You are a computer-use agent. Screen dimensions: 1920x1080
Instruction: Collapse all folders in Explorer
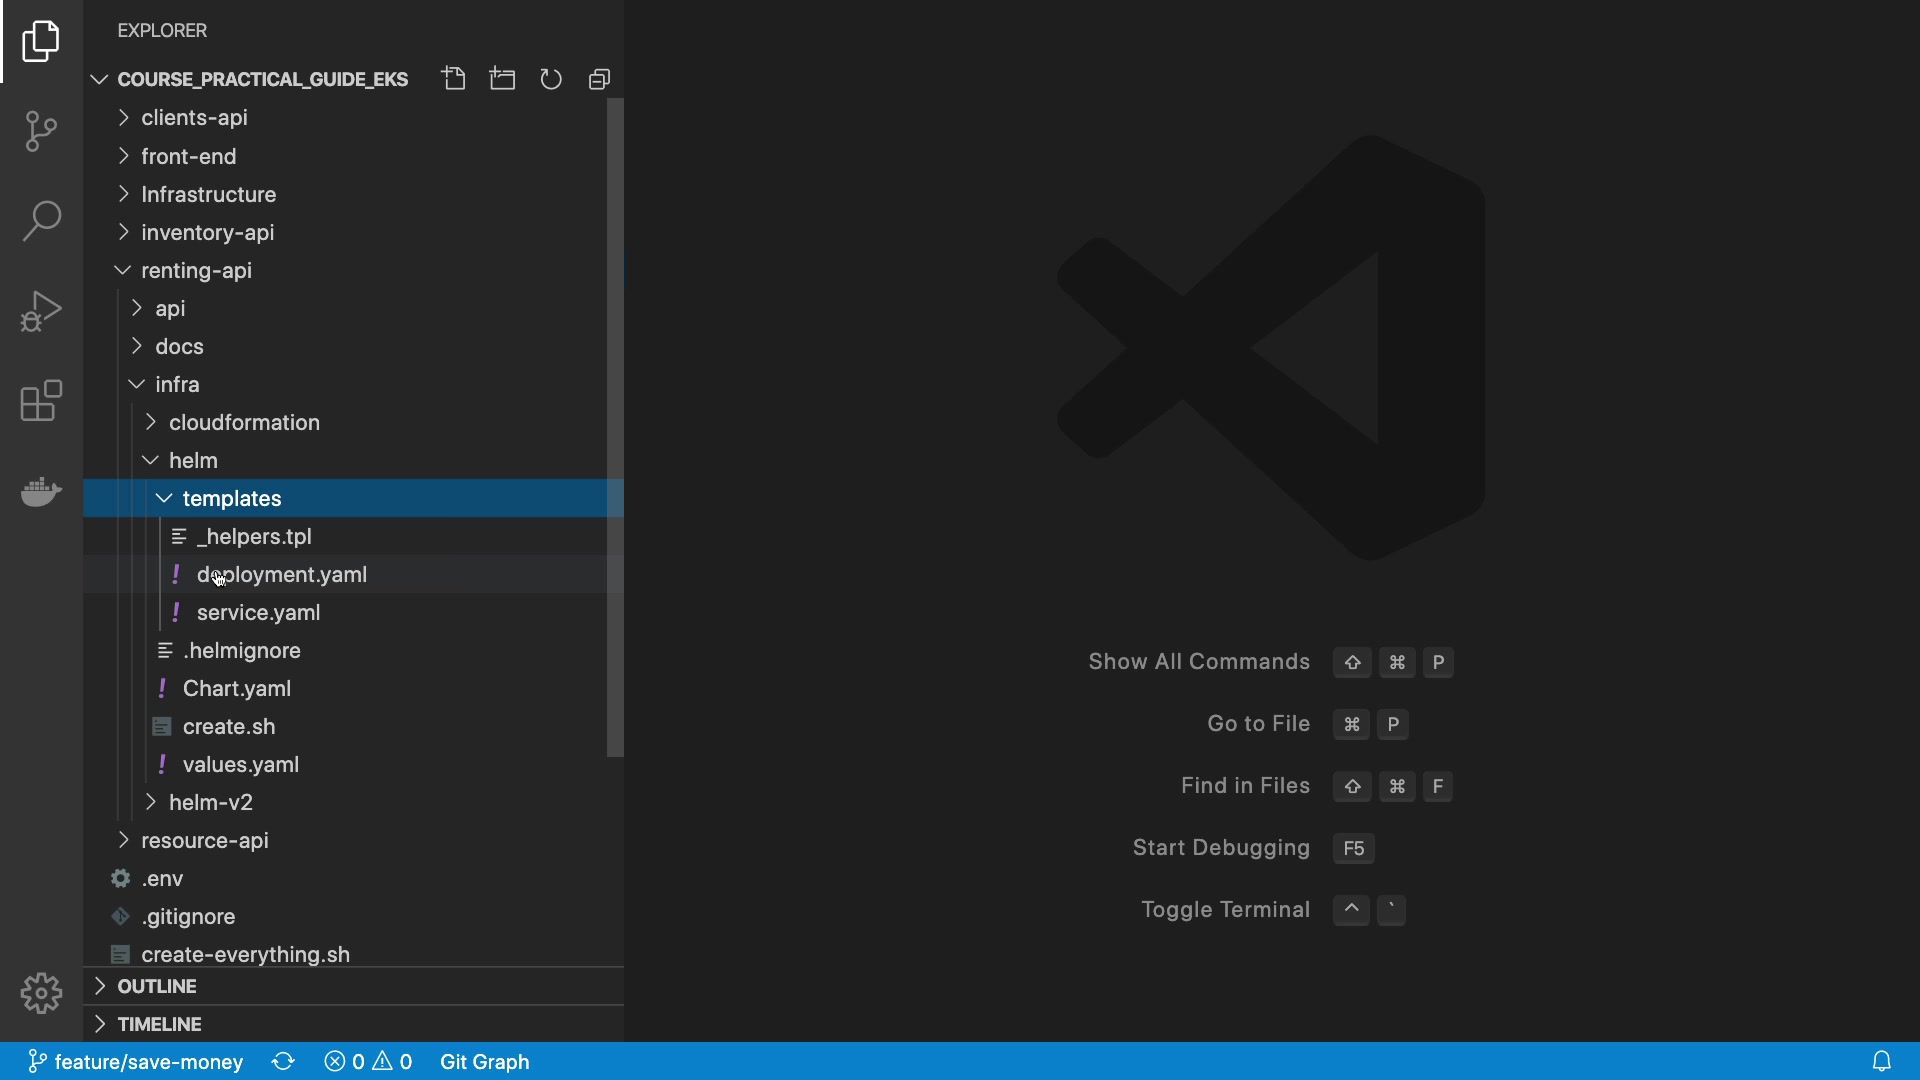pyautogui.click(x=599, y=79)
